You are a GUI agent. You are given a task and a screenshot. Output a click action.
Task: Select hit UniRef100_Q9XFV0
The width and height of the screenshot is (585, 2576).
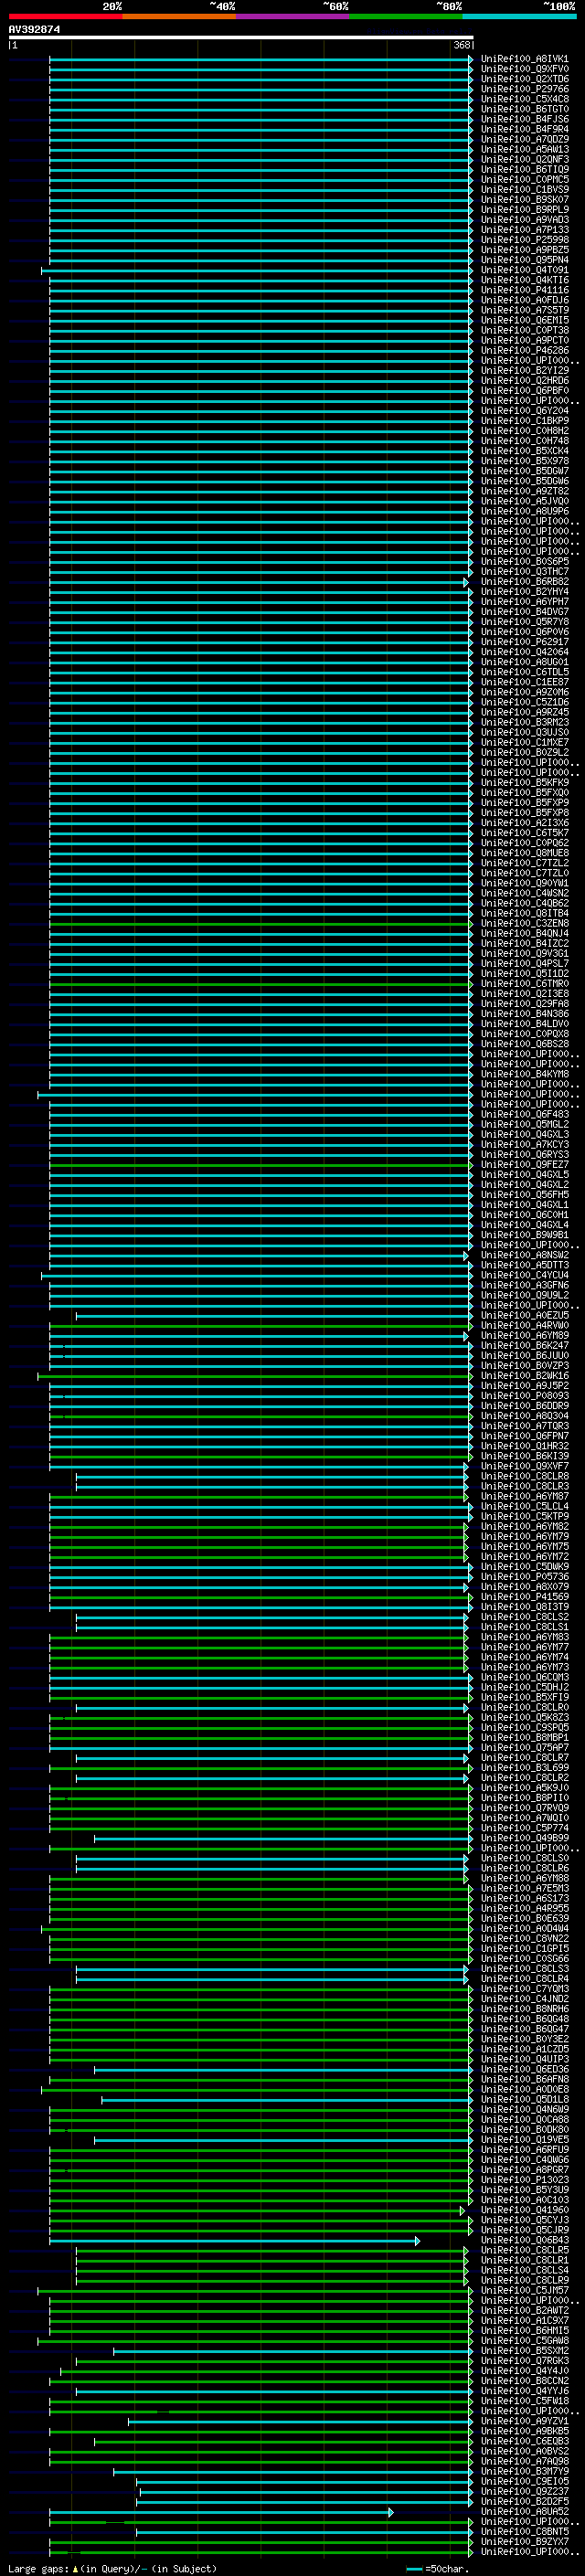524,69
